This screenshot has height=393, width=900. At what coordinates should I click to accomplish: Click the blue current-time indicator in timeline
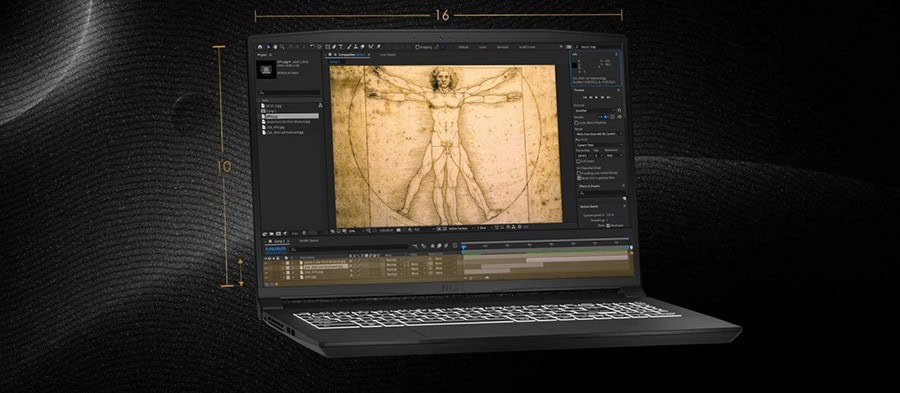pos(463,247)
